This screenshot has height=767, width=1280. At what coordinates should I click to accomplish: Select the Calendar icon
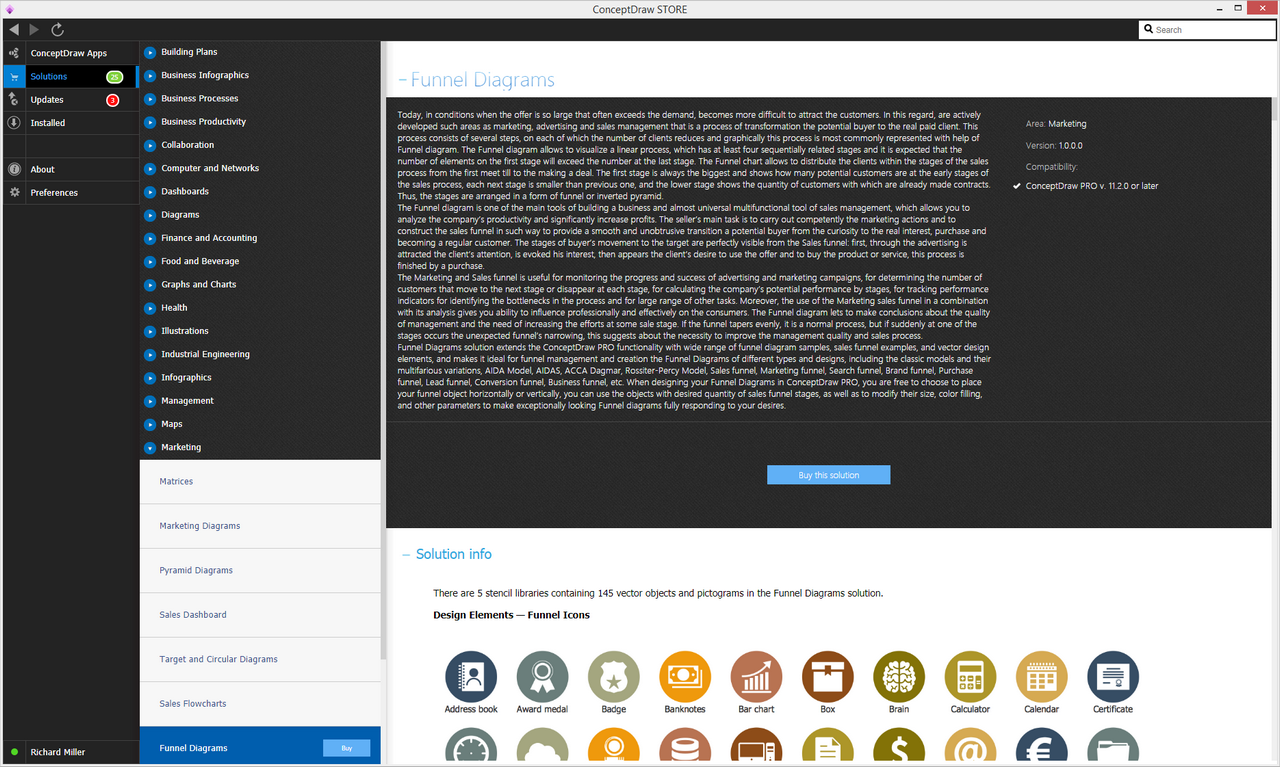(1041, 676)
